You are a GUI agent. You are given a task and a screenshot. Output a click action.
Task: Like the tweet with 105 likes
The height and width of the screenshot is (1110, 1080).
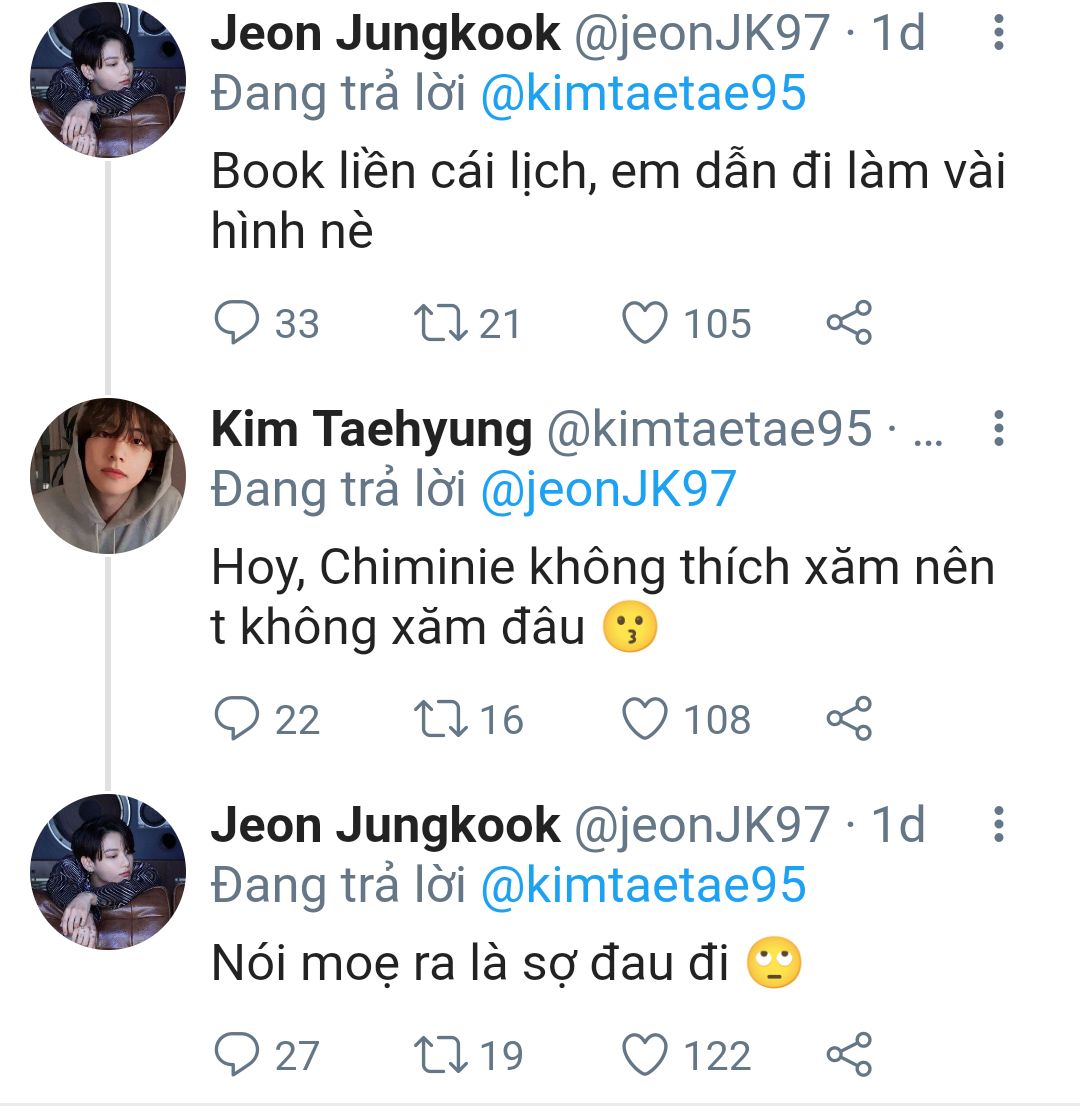pyautogui.click(x=645, y=324)
